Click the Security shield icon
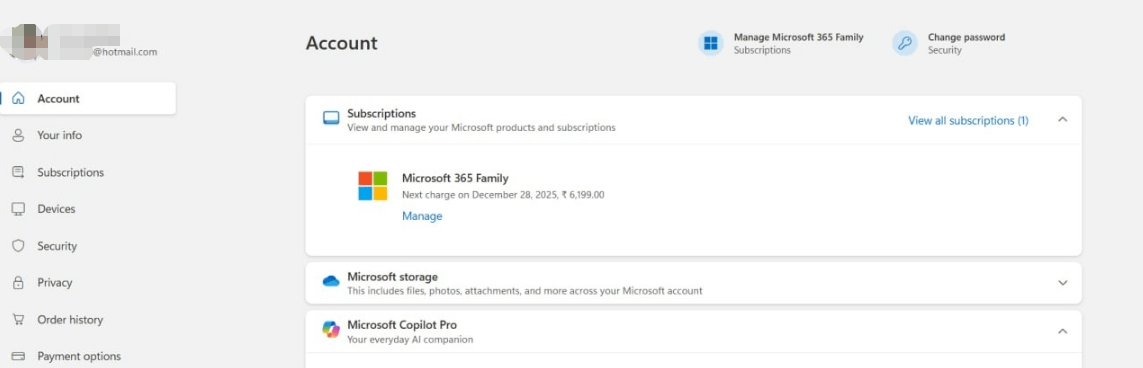The height and width of the screenshot is (368, 1143). click(x=19, y=246)
